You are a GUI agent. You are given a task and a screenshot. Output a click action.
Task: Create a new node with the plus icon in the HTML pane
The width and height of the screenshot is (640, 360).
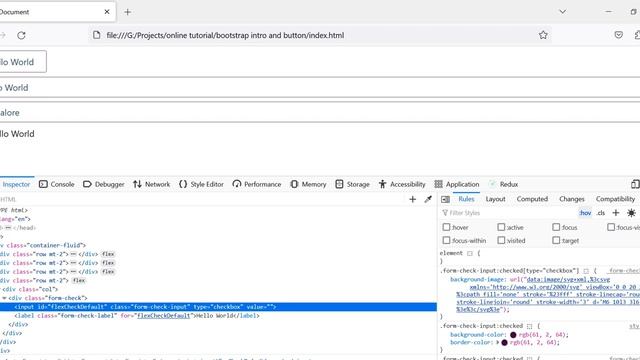tap(413, 199)
